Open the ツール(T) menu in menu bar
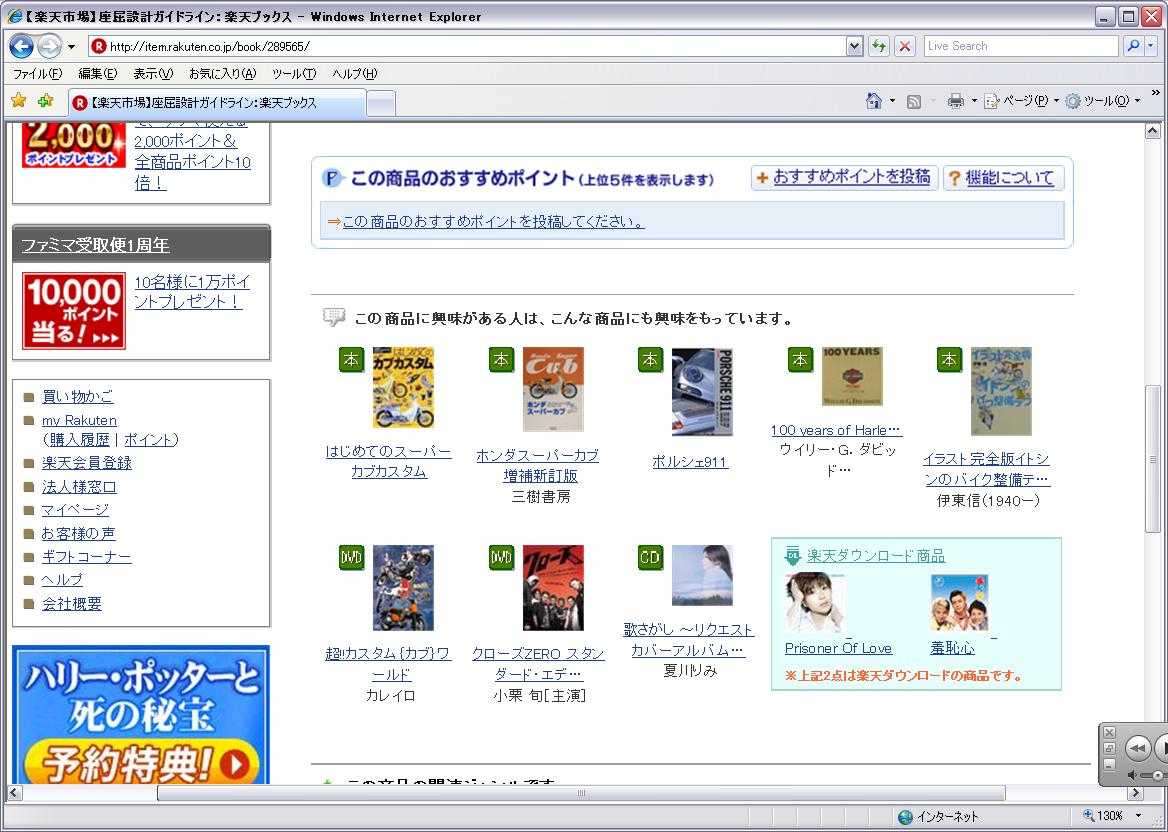The height and width of the screenshot is (832, 1168). [293, 73]
